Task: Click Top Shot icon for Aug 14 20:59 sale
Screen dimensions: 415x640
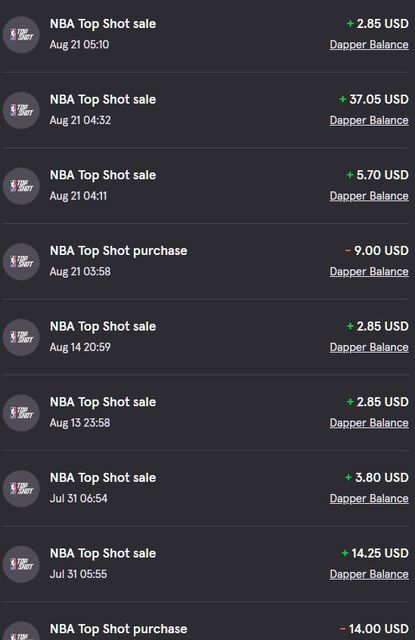Action: pyautogui.click(x=21, y=337)
